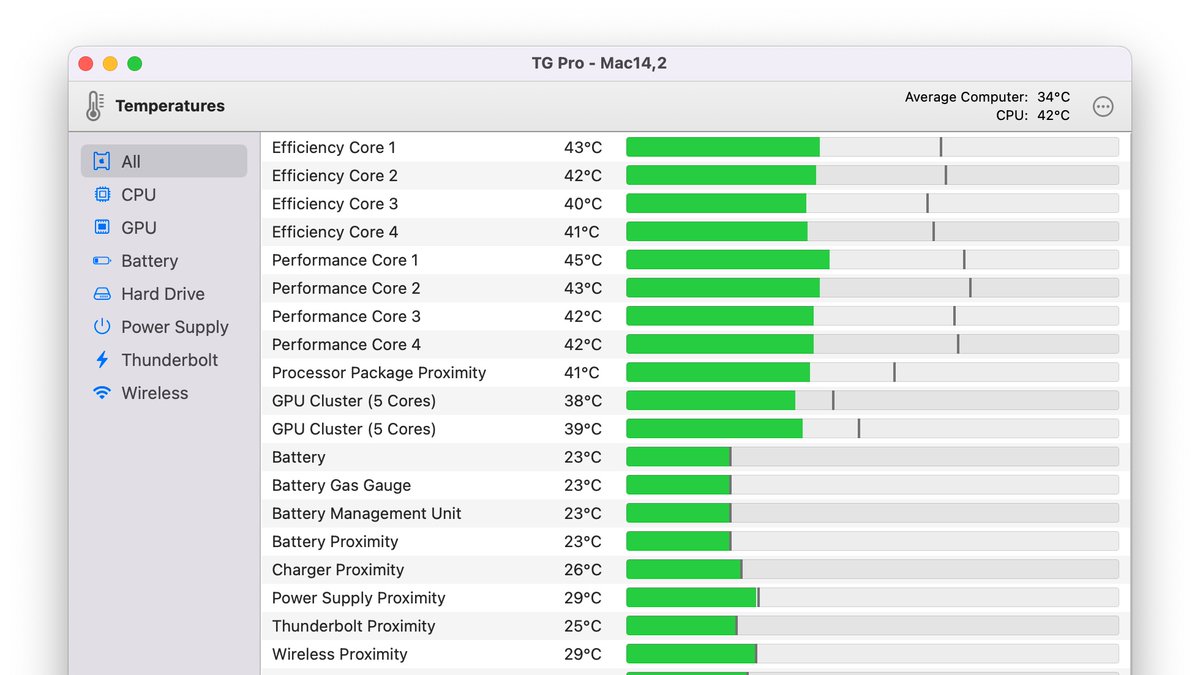The image size is (1200, 675).
Task: Select the Performance Core 3 row label
Action: coord(346,316)
